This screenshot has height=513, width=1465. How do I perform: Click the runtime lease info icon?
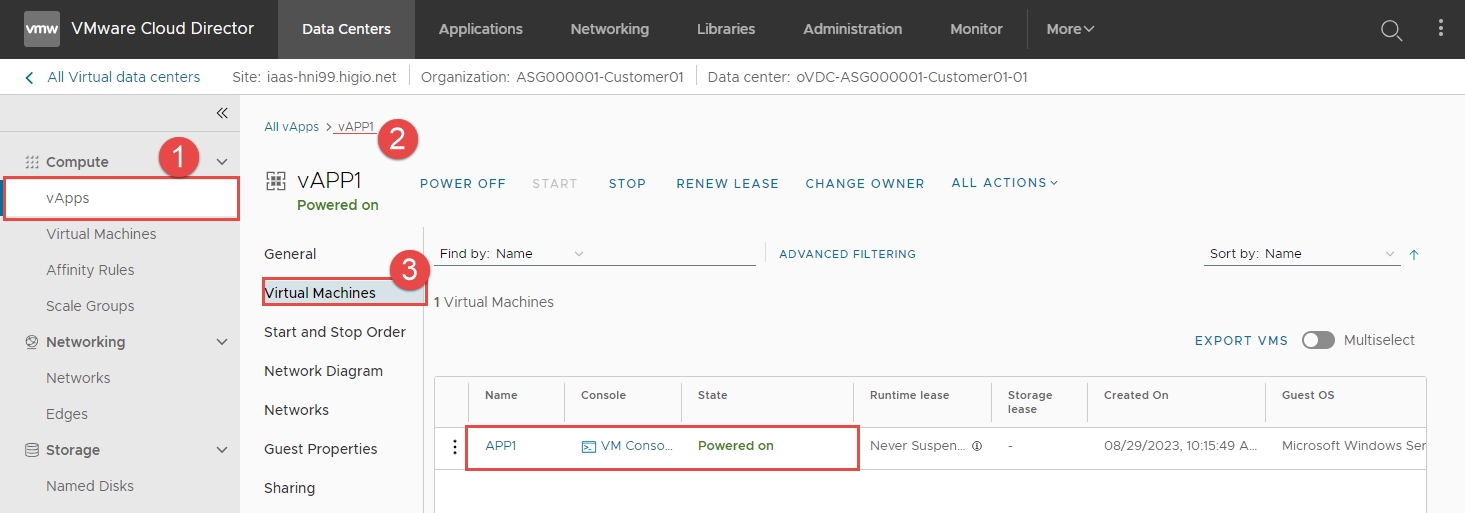[977, 446]
